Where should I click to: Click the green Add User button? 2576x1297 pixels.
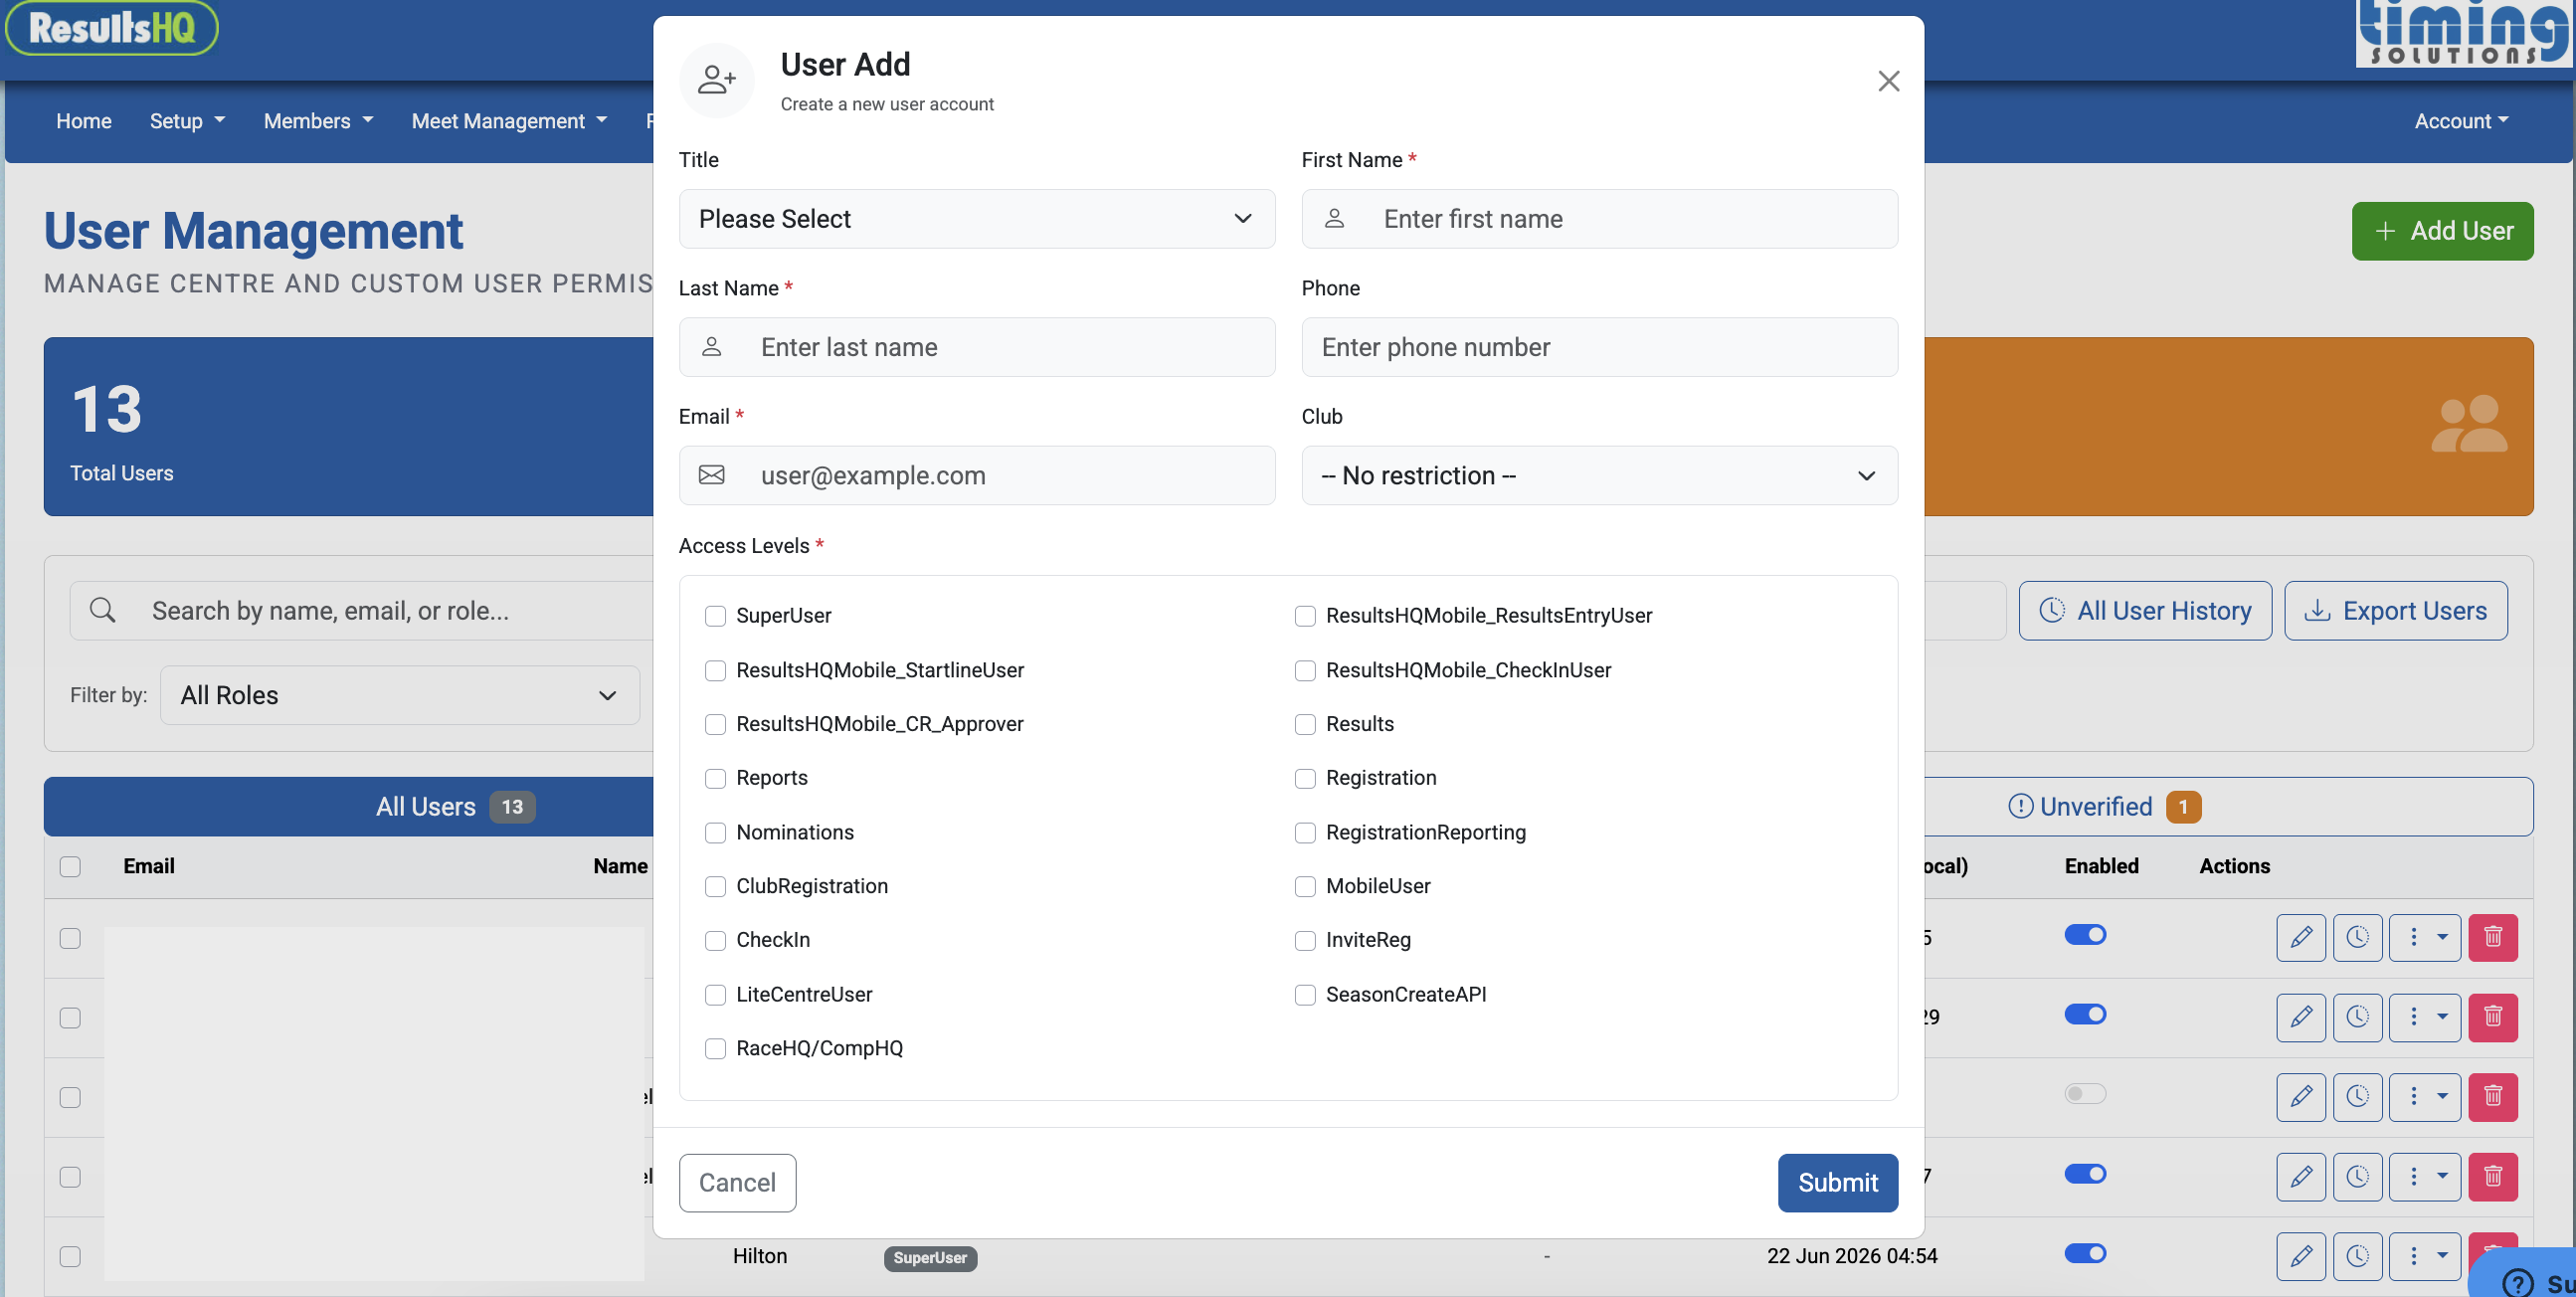[x=2442, y=231]
